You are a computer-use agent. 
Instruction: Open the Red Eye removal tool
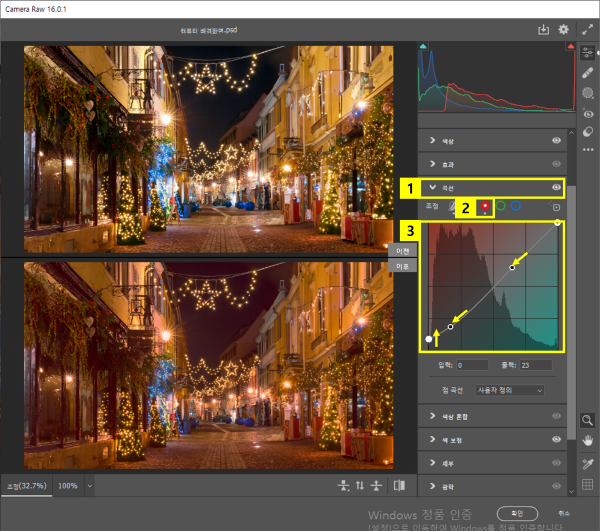click(x=589, y=113)
